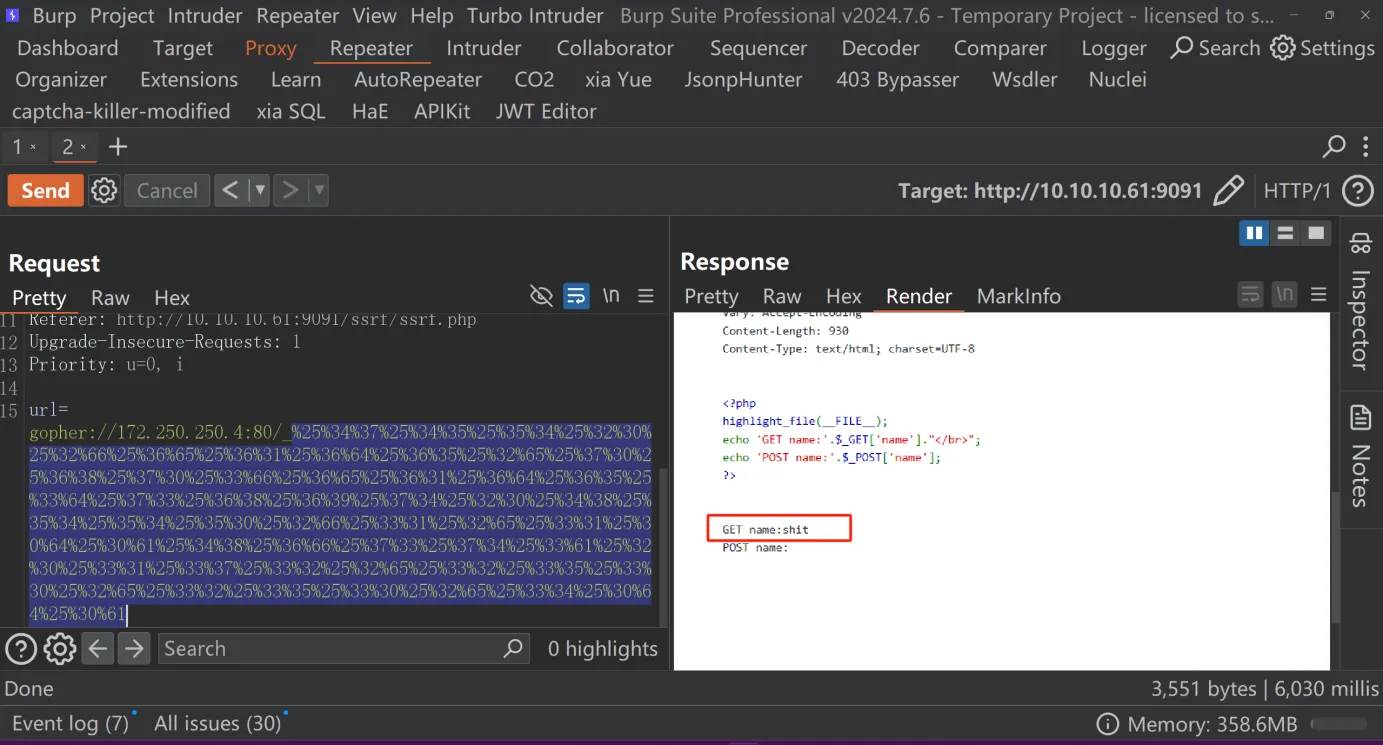
Task: Go to previous request in history
Action: 231,190
